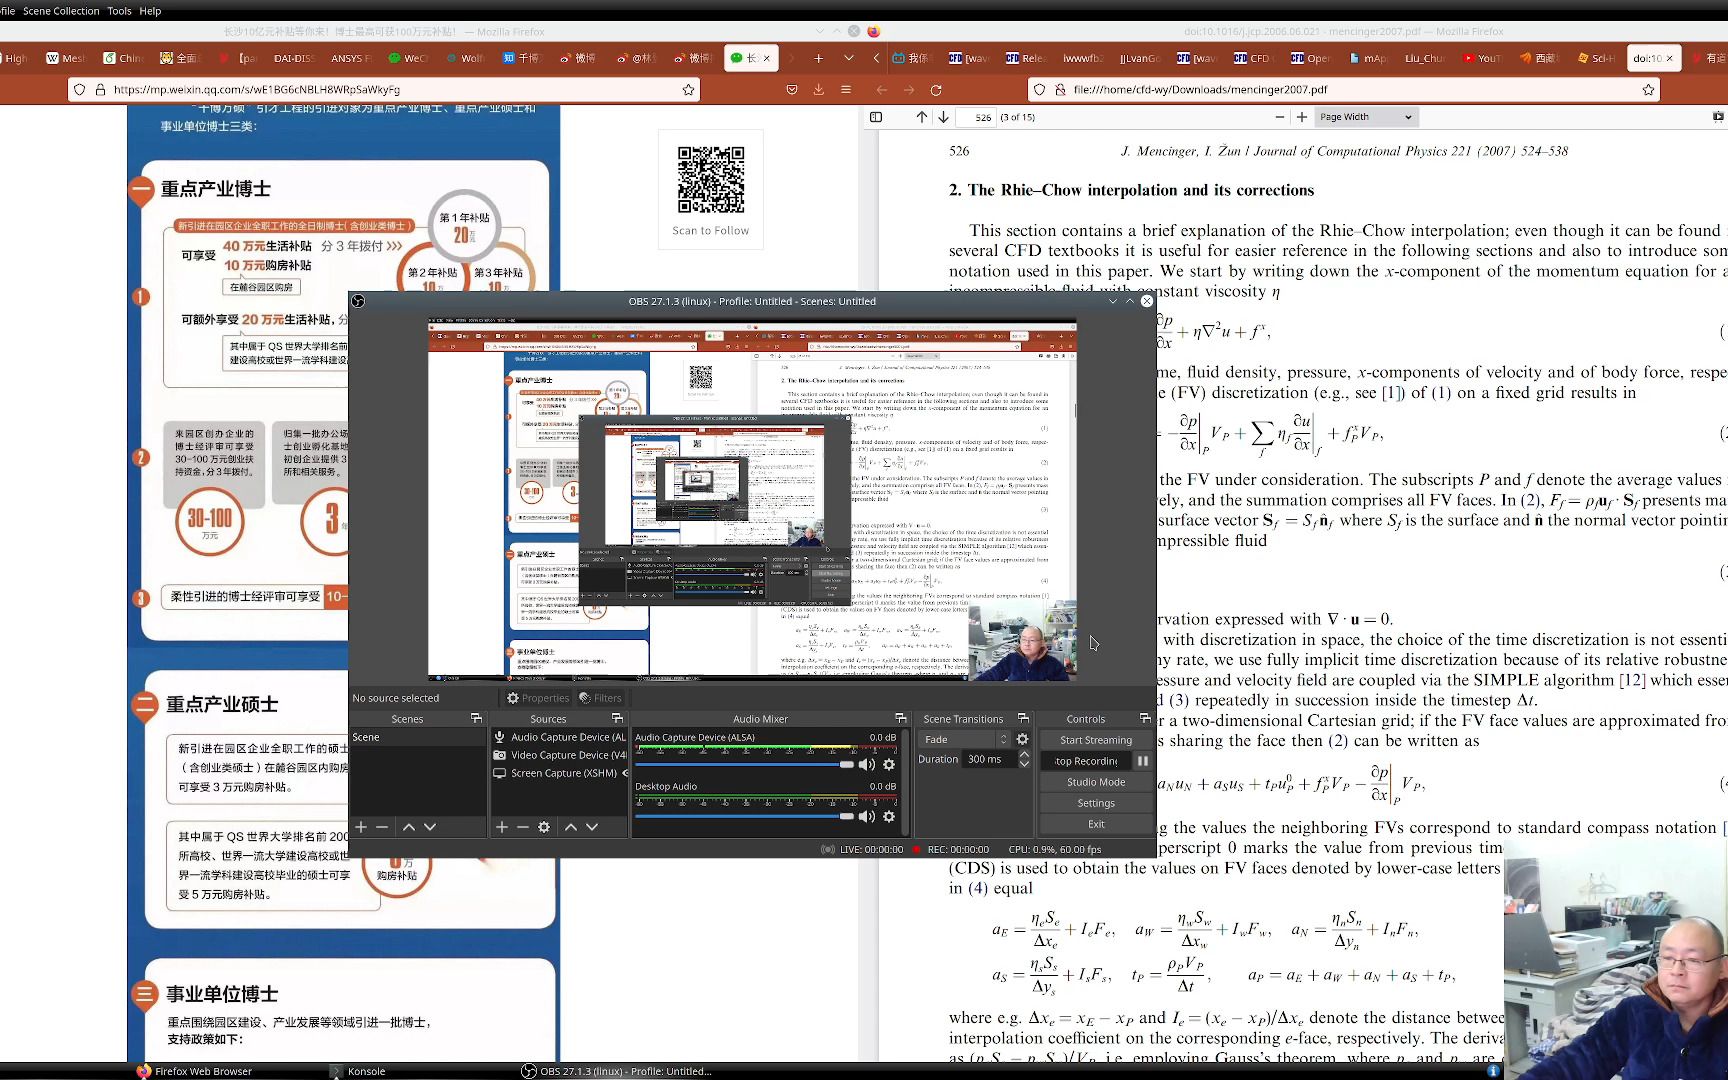Open the Fade transition dropdown
Viewport: 1728px width, 1080px height.
tap(964, 739)
